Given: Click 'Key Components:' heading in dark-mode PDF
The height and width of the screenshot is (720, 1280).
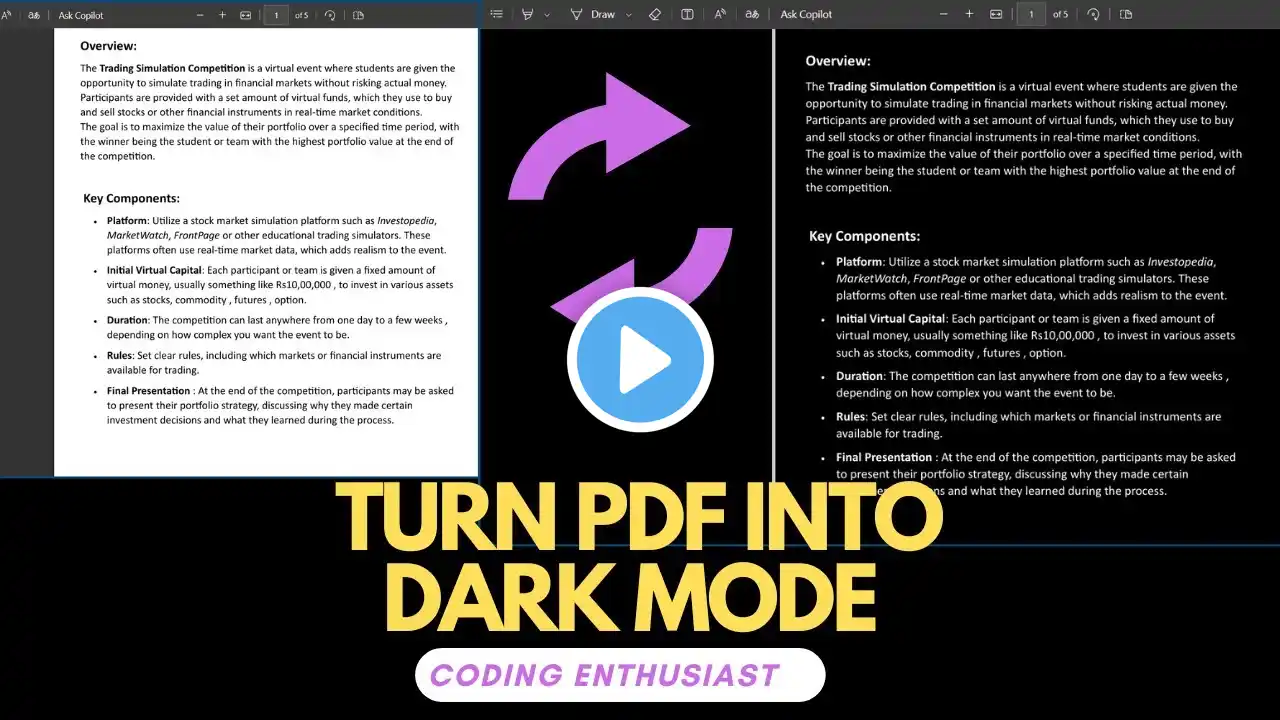Looking at the screenshot, I should tap(864, 237).
